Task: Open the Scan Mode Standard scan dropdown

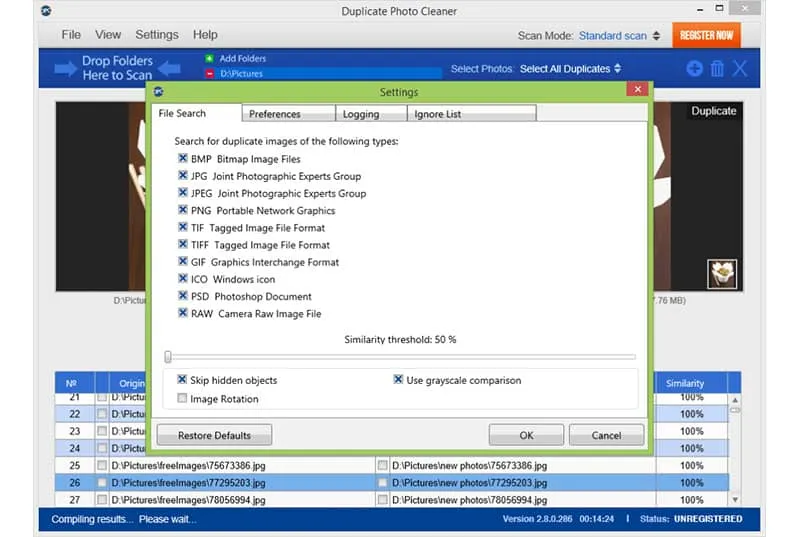Action: tap(619, 36)
